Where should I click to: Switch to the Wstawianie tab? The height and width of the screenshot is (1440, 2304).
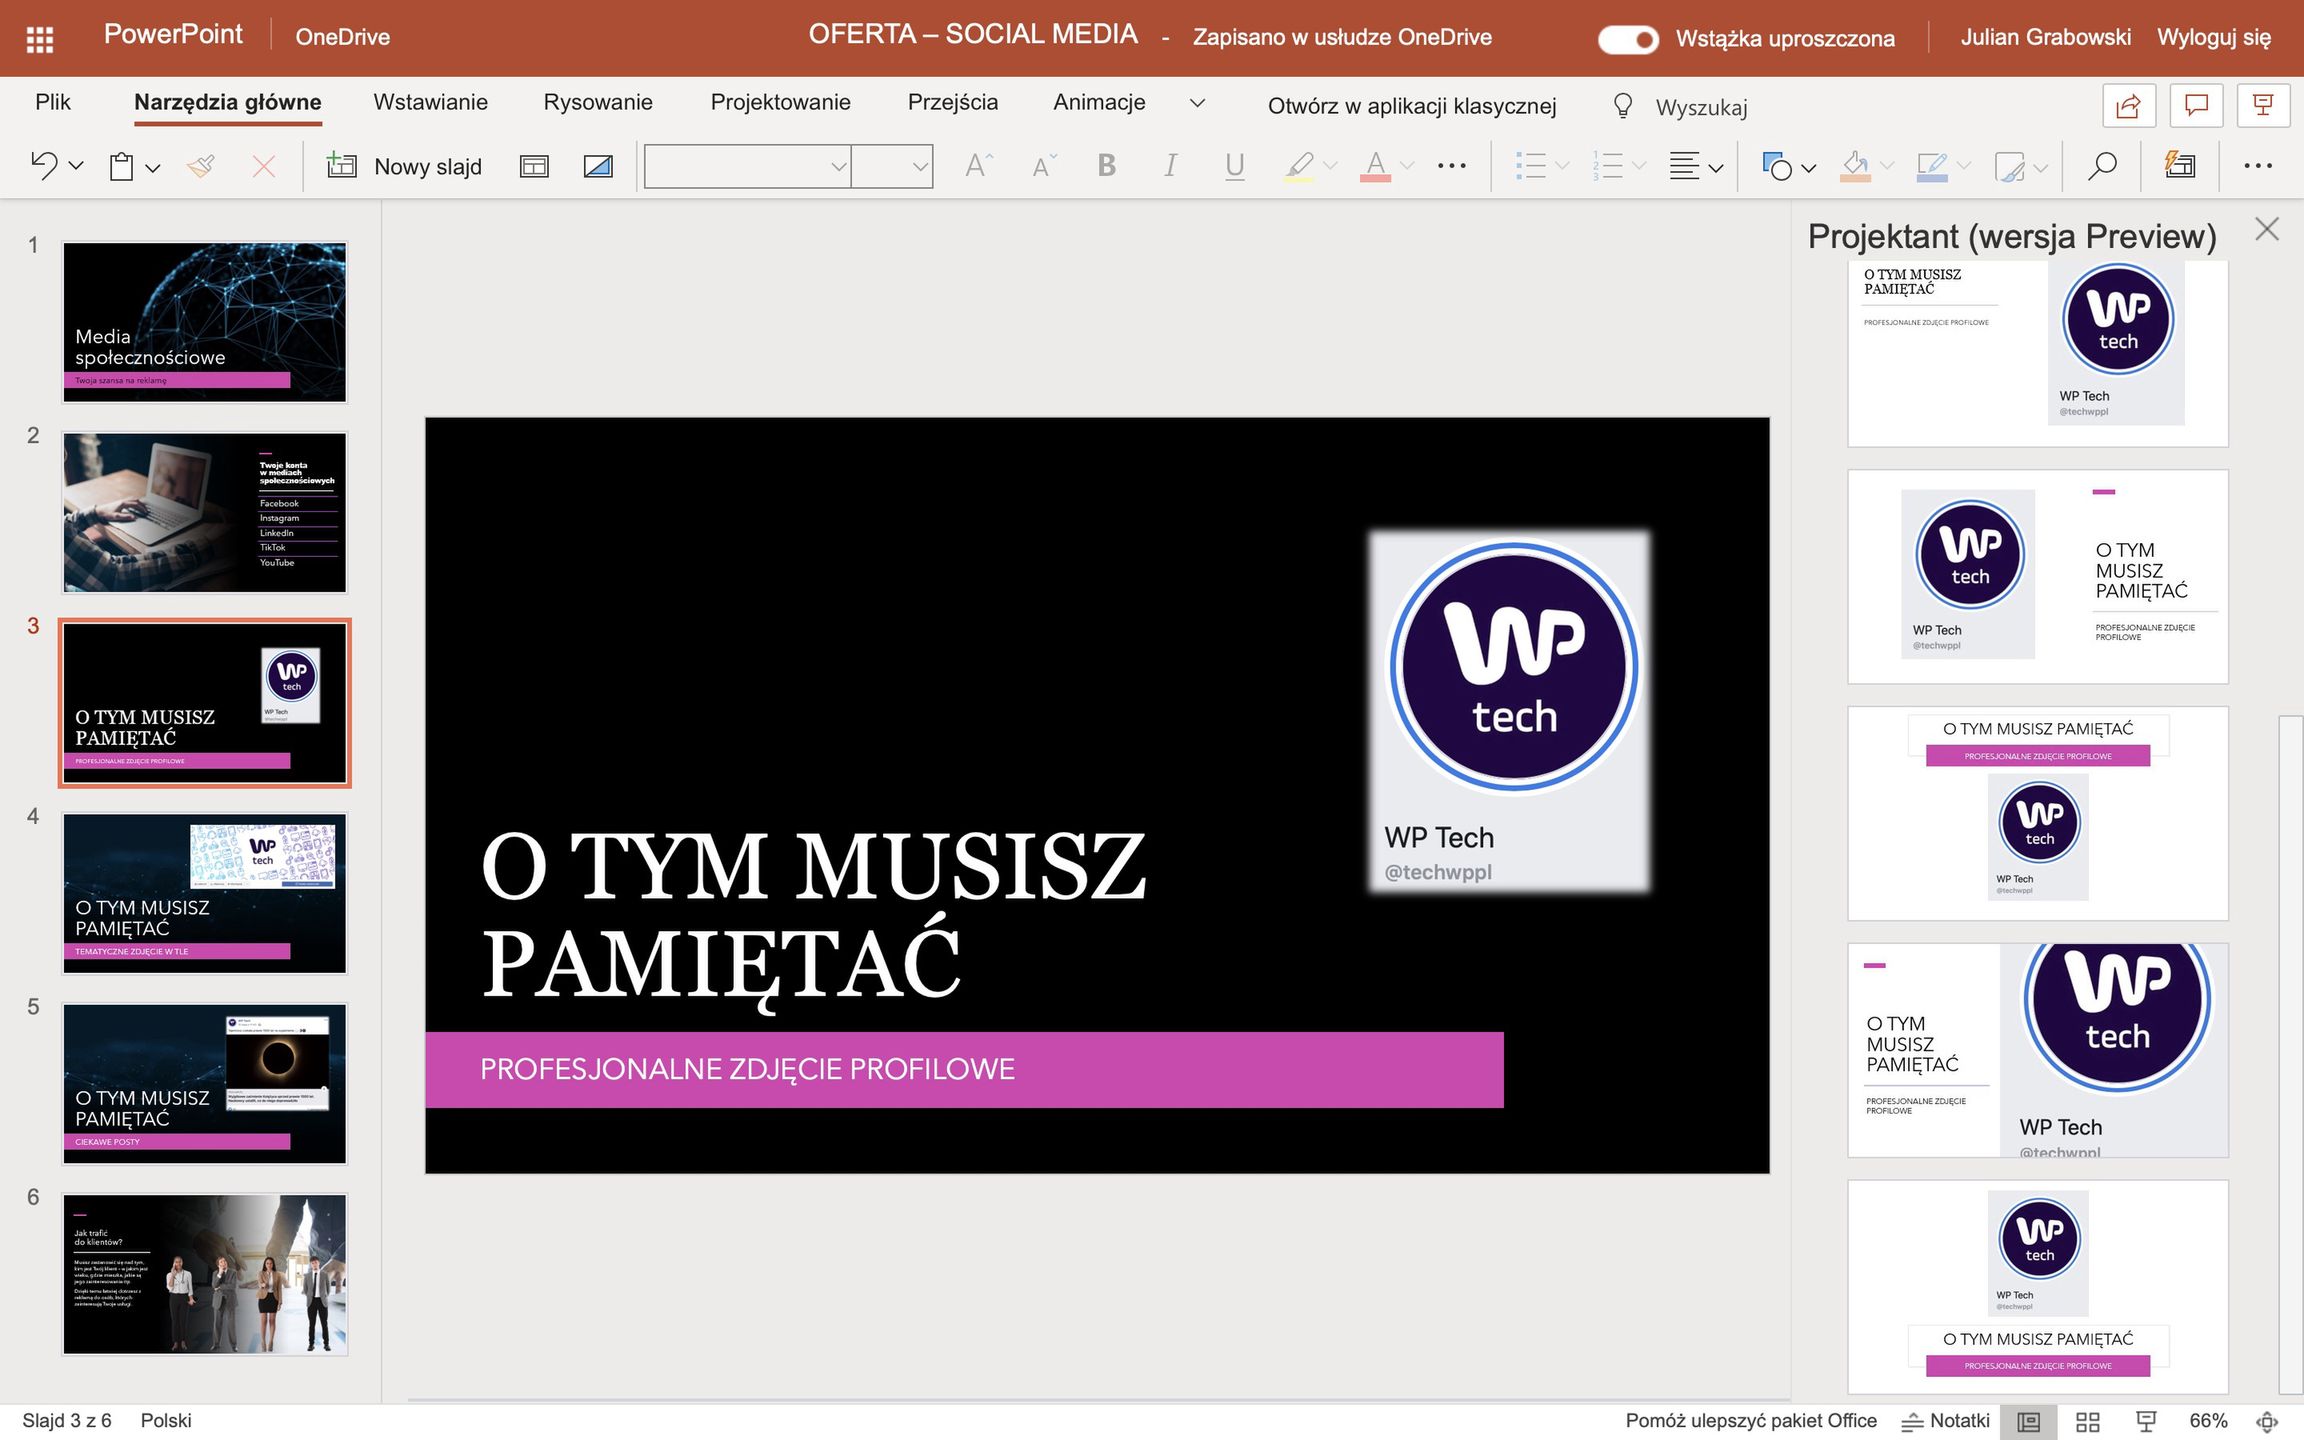[x=431, y=102]
